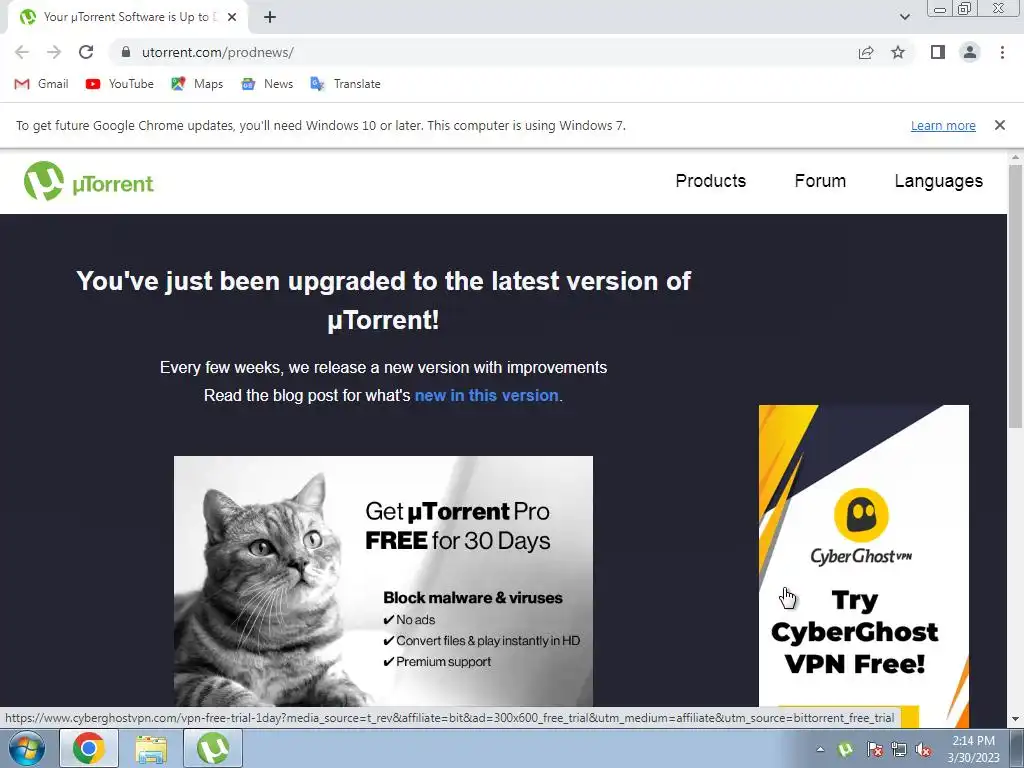The height and width of the screenshot is (768, 1024).
Task: Click the µTorrent Pro cat banner
Action: (383, 581)
